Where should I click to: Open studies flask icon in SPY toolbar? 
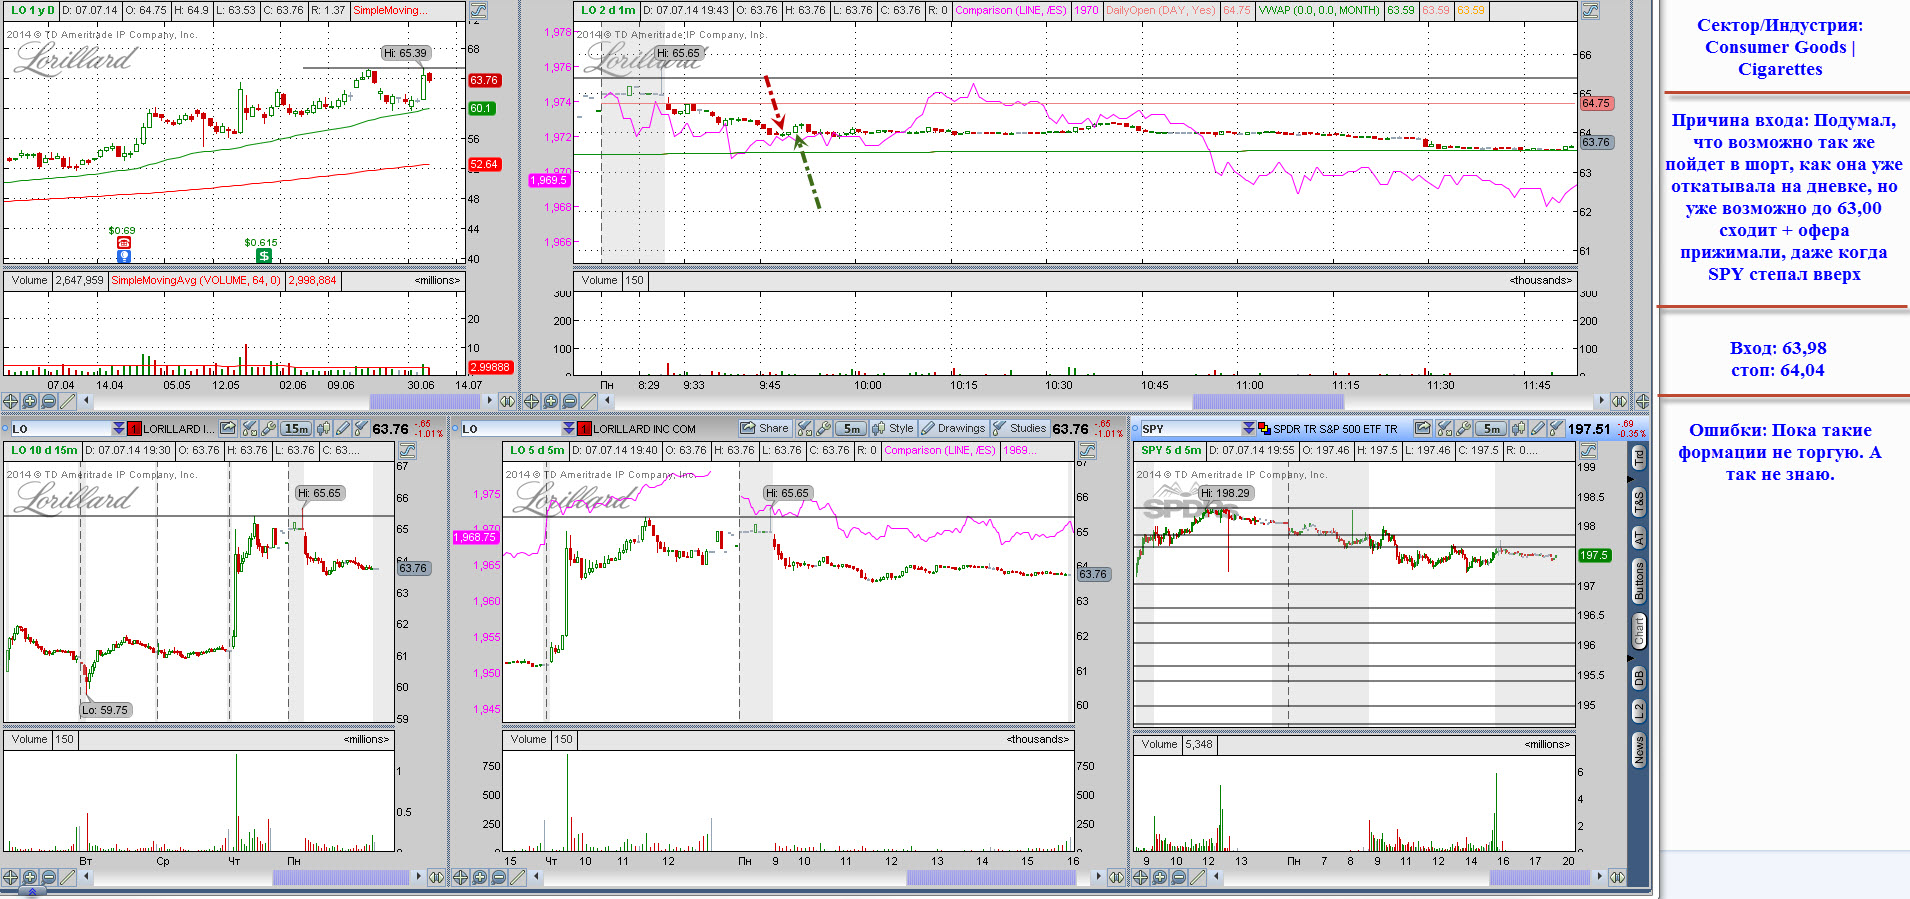pos(1556,428)
